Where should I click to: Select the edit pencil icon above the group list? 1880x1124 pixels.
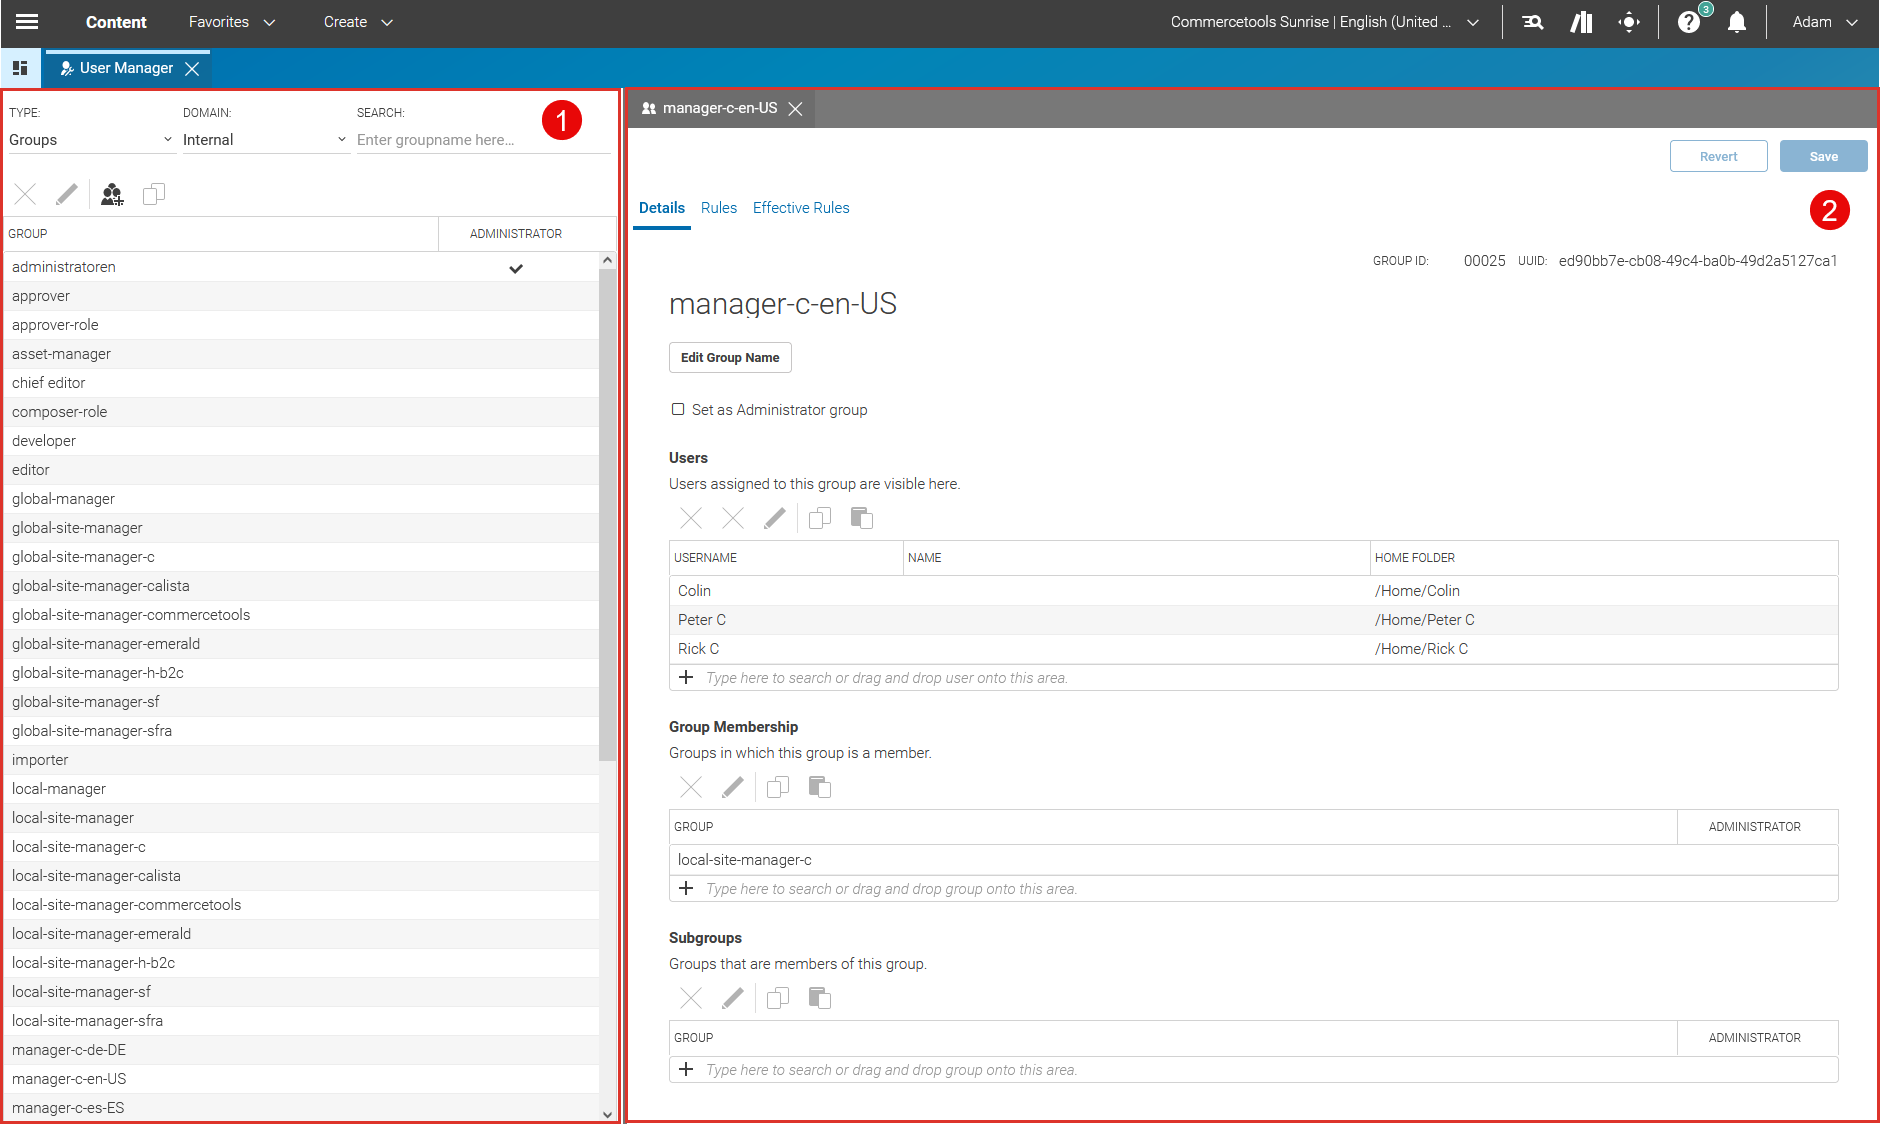tap(67, 193)
